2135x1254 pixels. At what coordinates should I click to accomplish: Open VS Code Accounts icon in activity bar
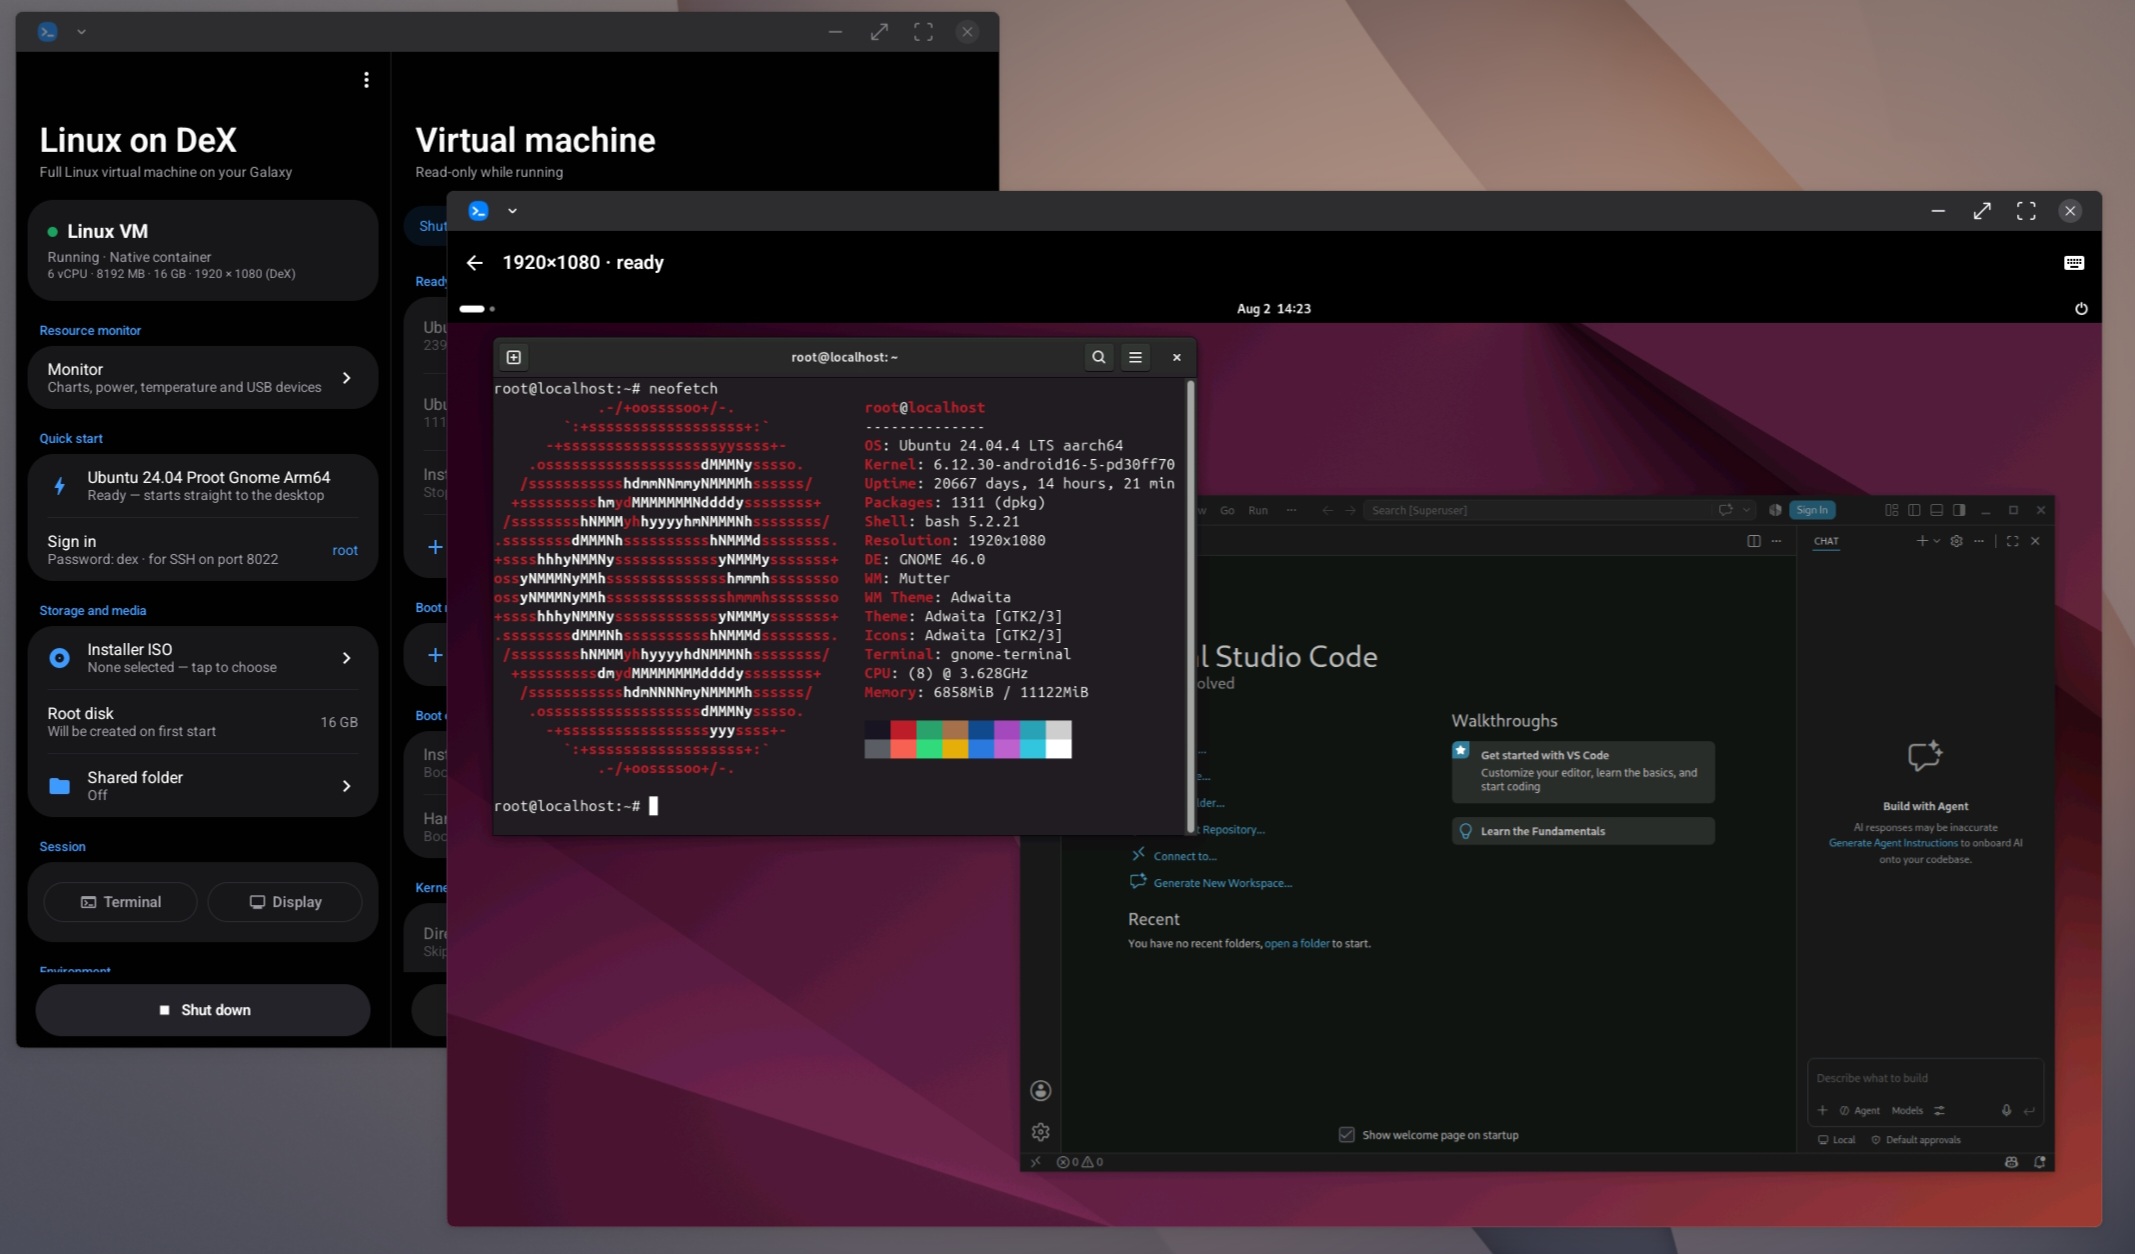pos(1041,1090)
